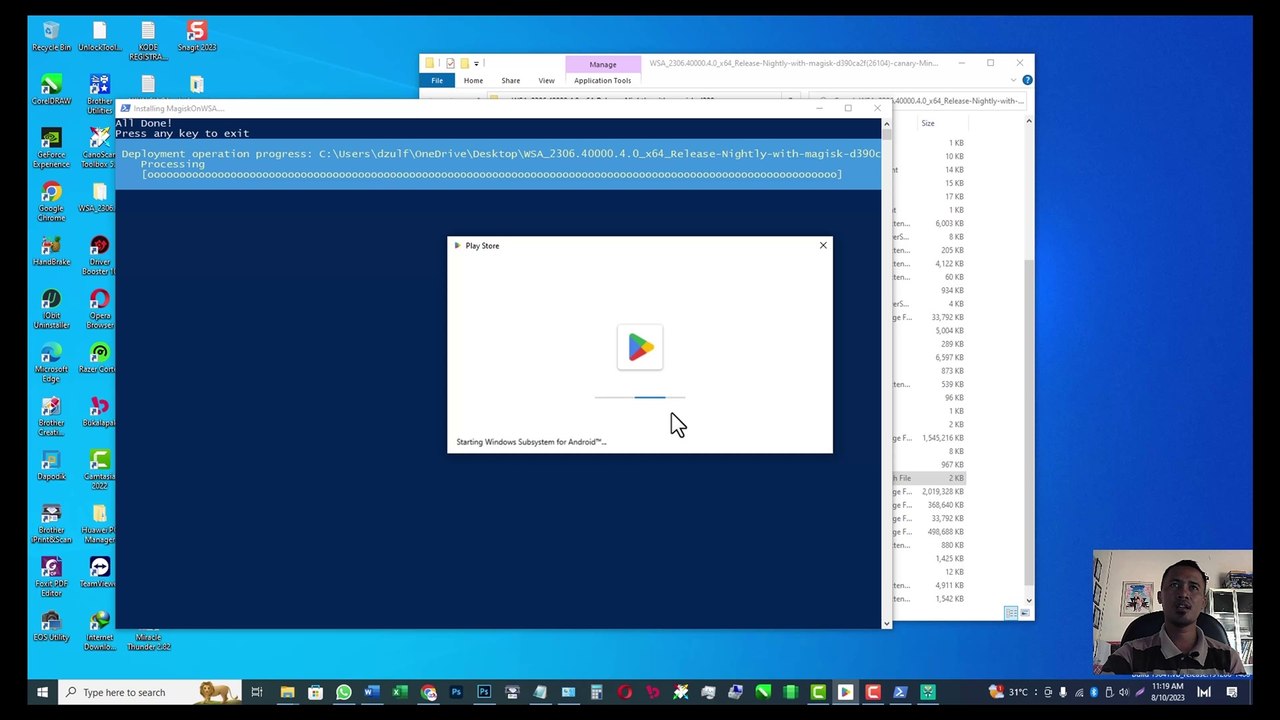Open the Opera Browser desktop shortcut
This screenshot has height=720, width=1280.
click(99, 310)
